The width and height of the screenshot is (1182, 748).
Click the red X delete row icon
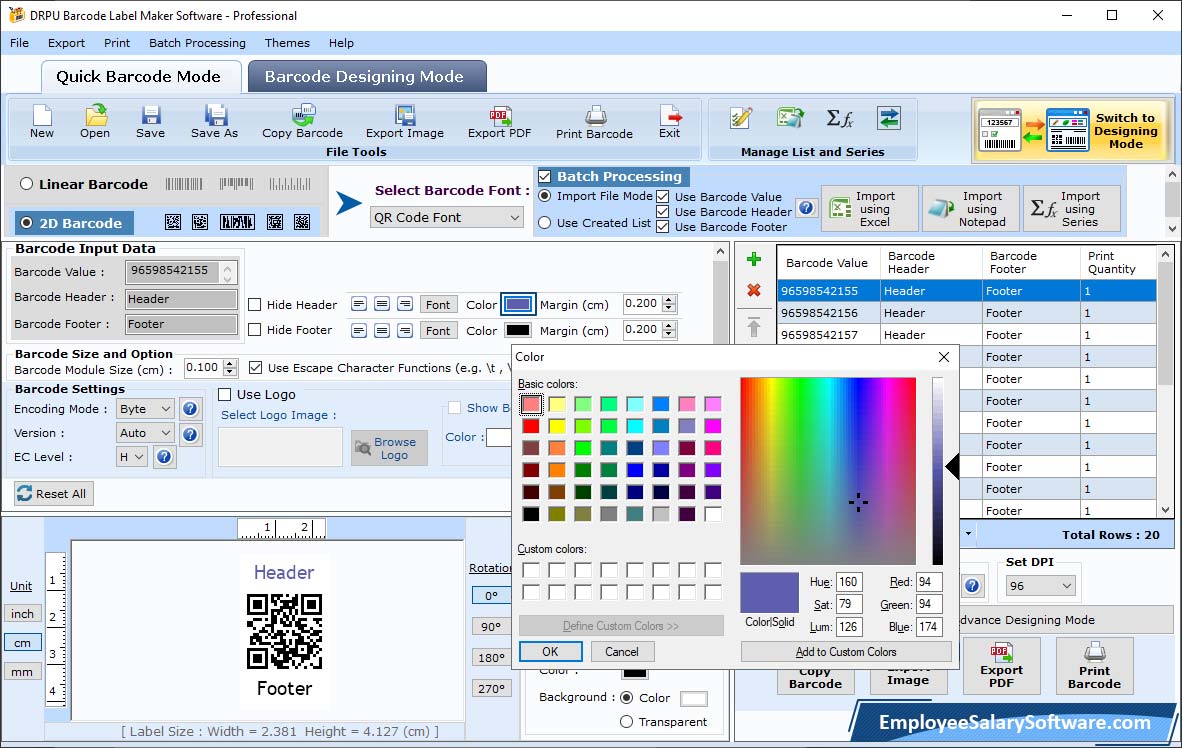click(x=753, y=290)
